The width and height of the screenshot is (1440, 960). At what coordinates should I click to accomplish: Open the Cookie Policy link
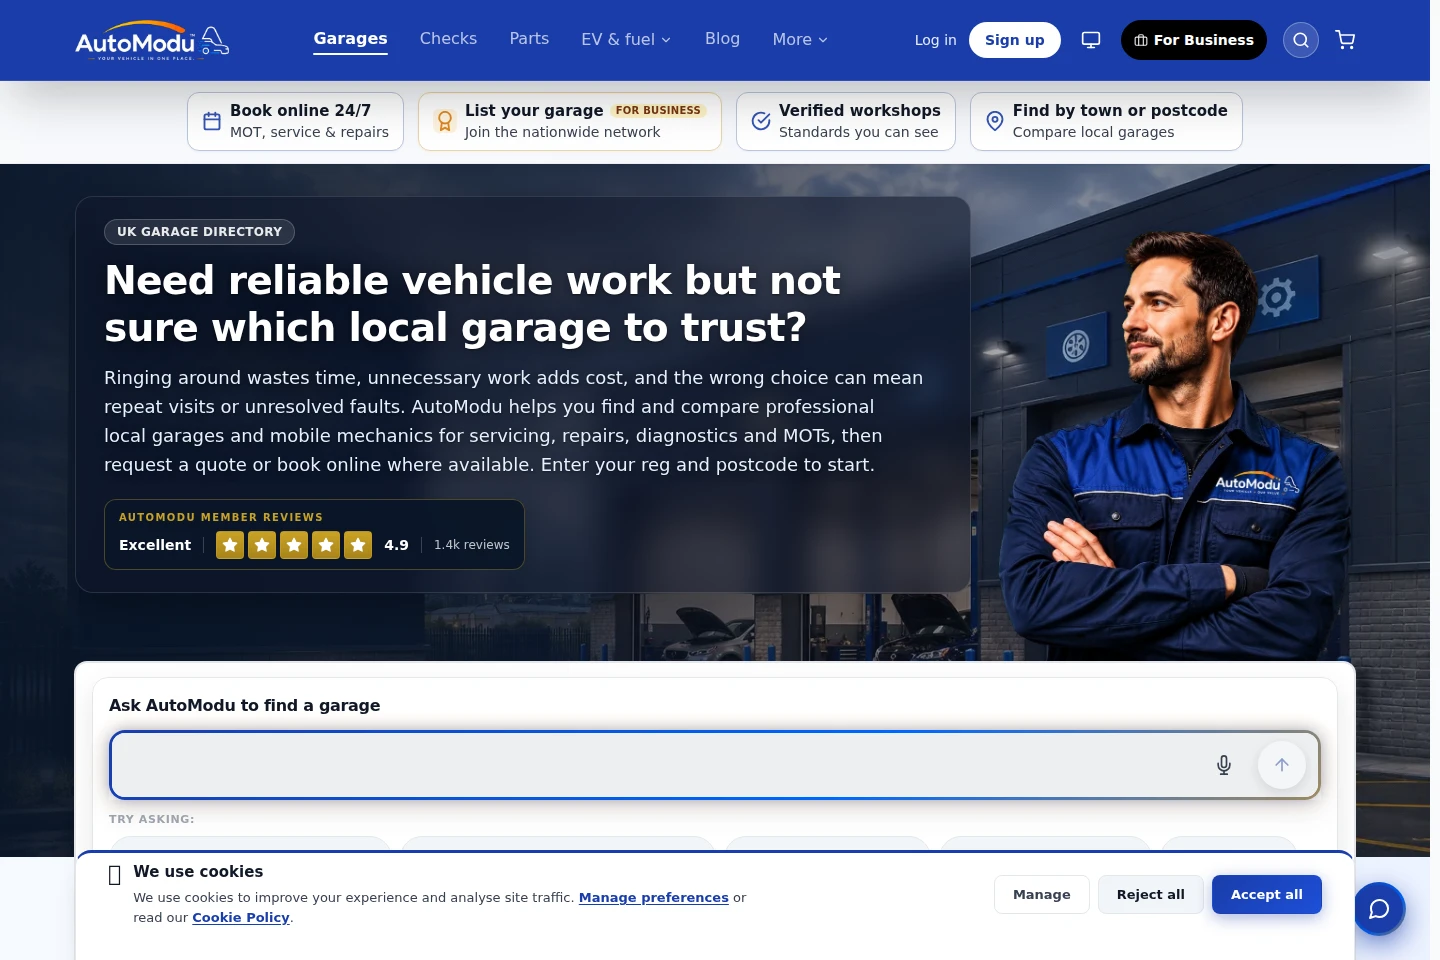241,917
